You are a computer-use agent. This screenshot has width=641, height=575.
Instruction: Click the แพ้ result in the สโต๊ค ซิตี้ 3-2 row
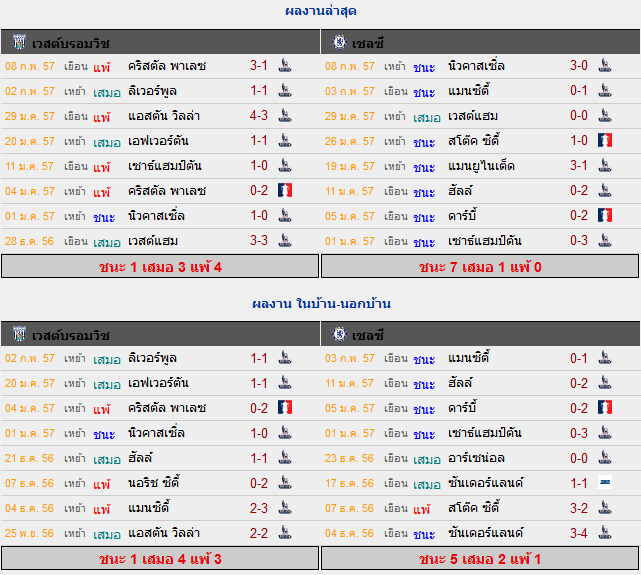tap(421, 509)
